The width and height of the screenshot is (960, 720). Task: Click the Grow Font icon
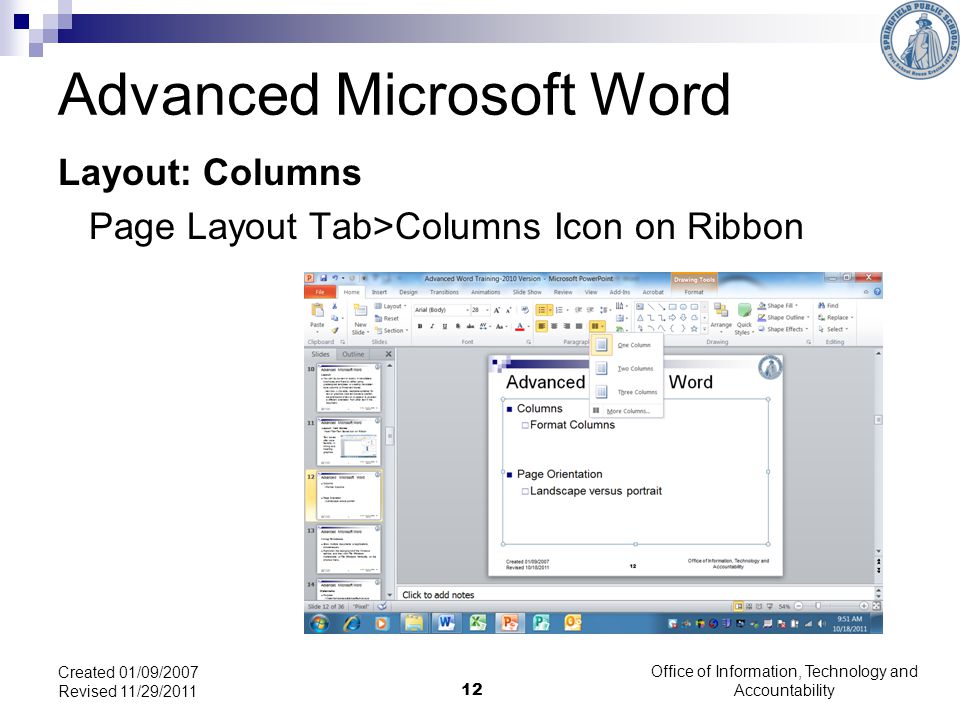pyautogui.click(x=497, y=310)
